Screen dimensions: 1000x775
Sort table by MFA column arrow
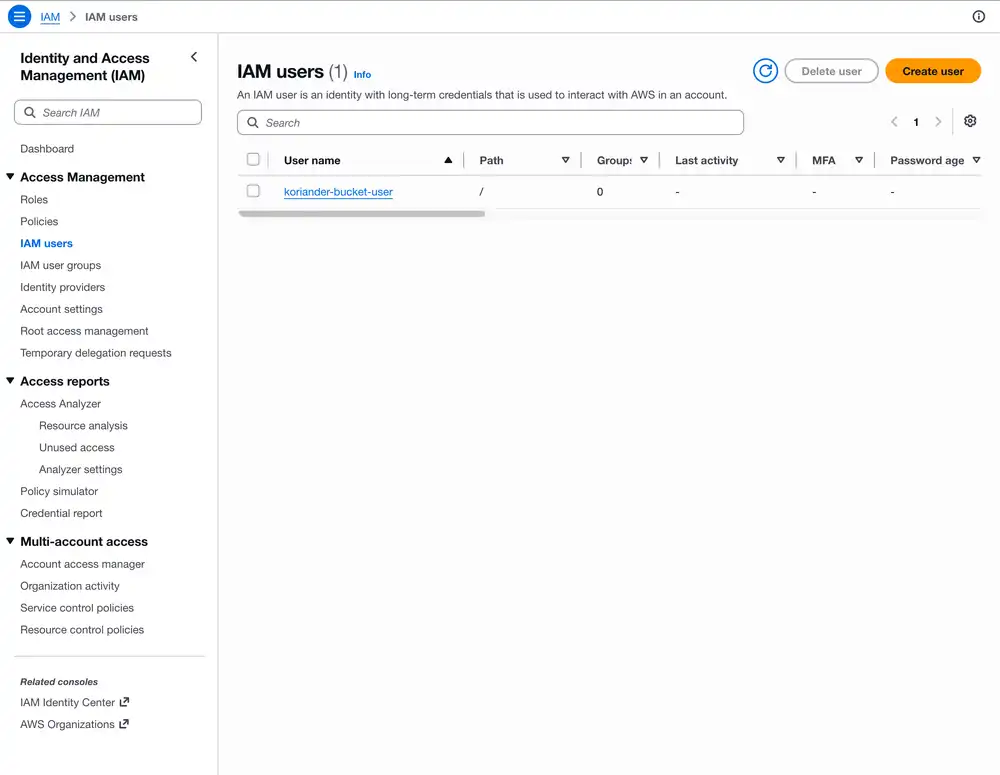[x=858, y=160]
